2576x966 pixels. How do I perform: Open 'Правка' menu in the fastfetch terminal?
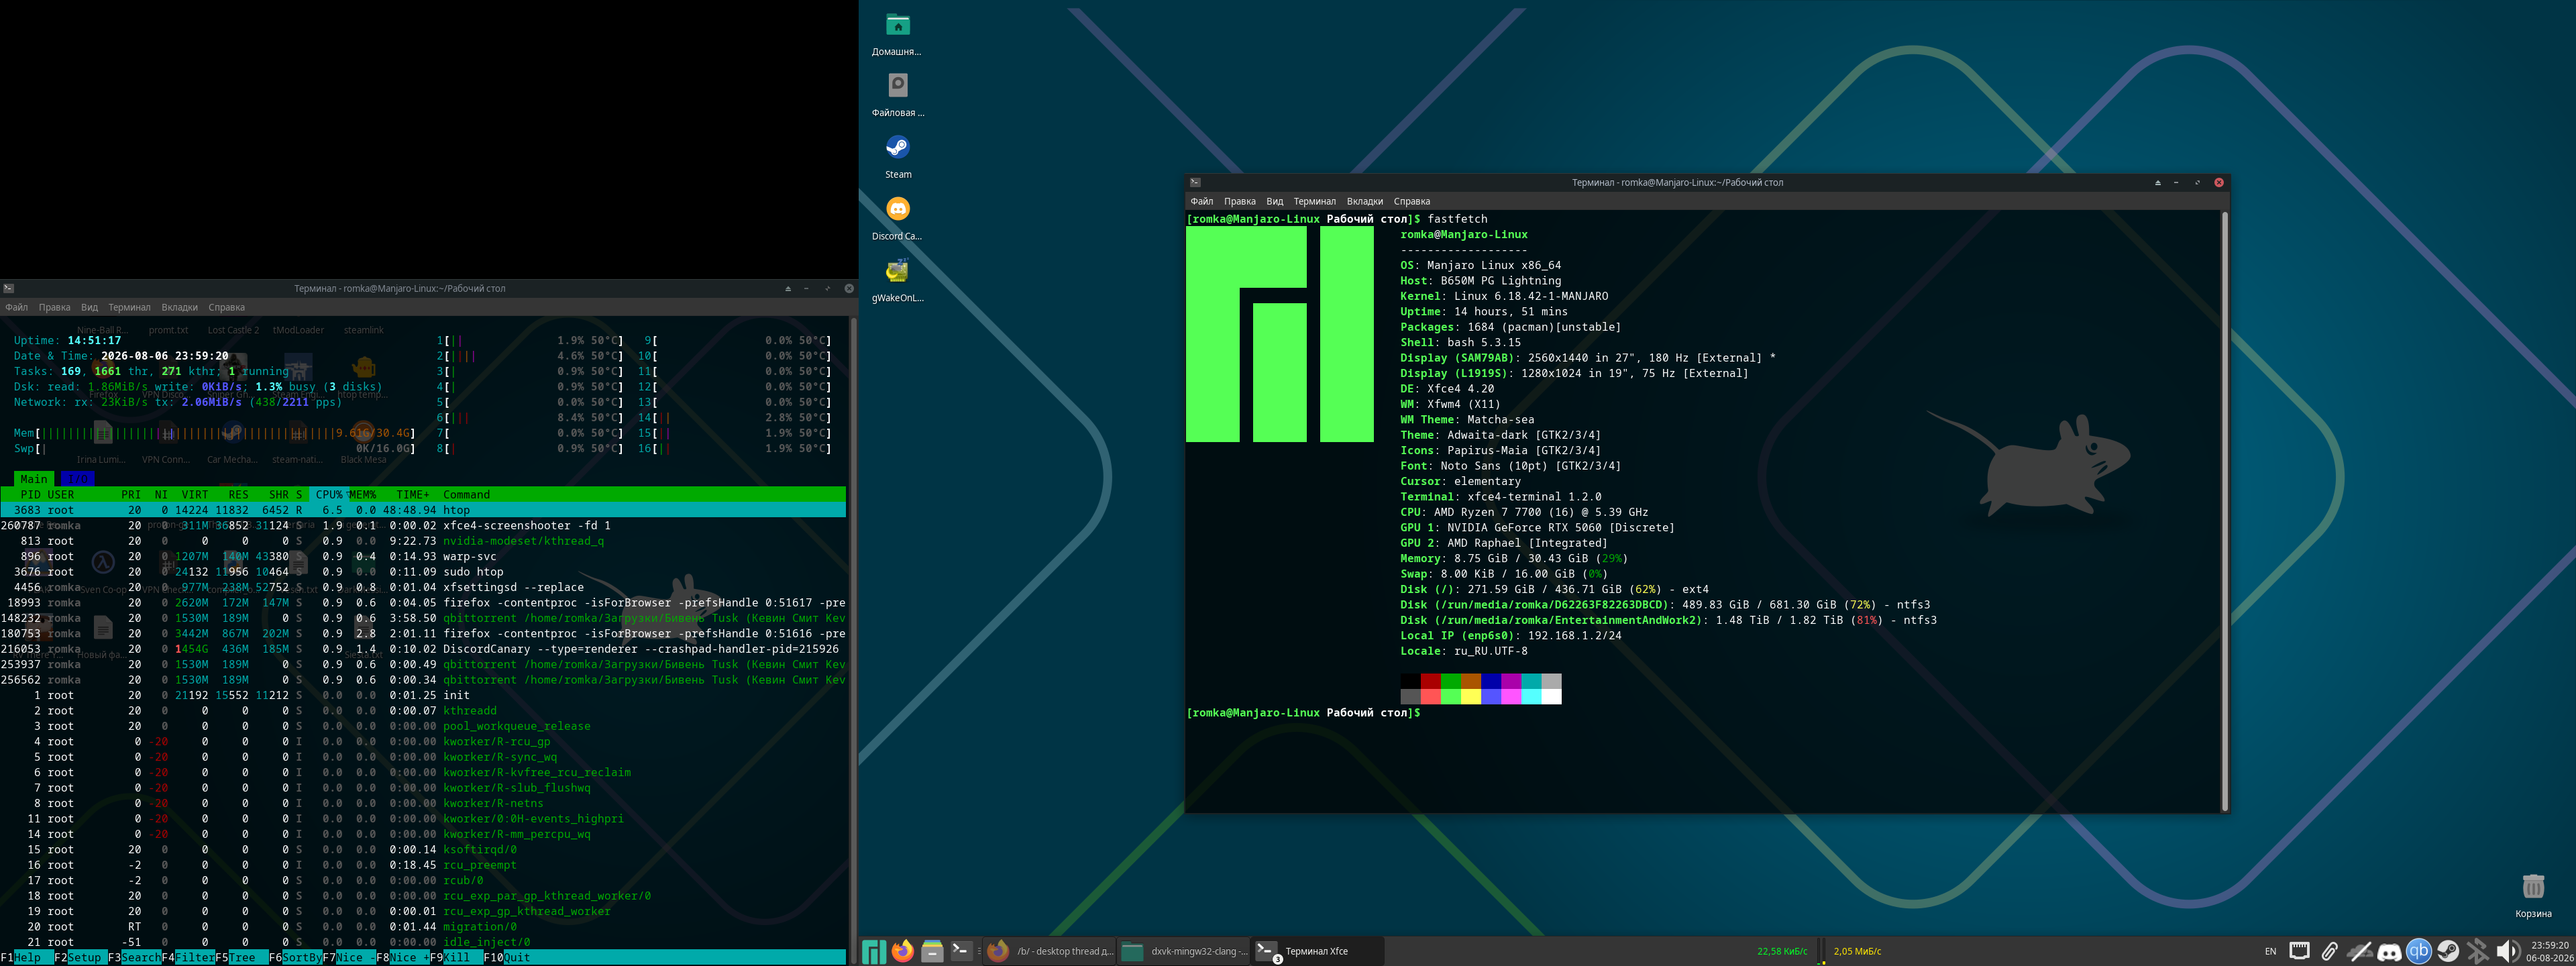coord(1239,201)
